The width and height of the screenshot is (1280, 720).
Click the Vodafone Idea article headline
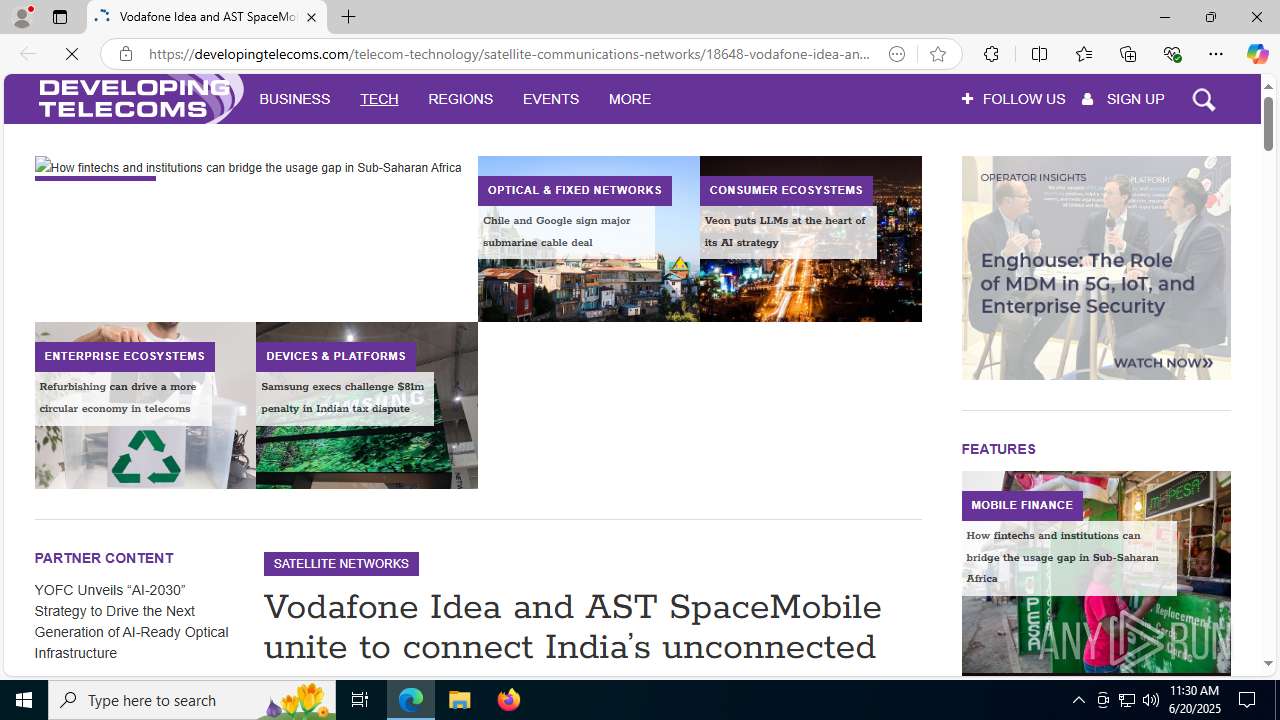click(572, 627)
